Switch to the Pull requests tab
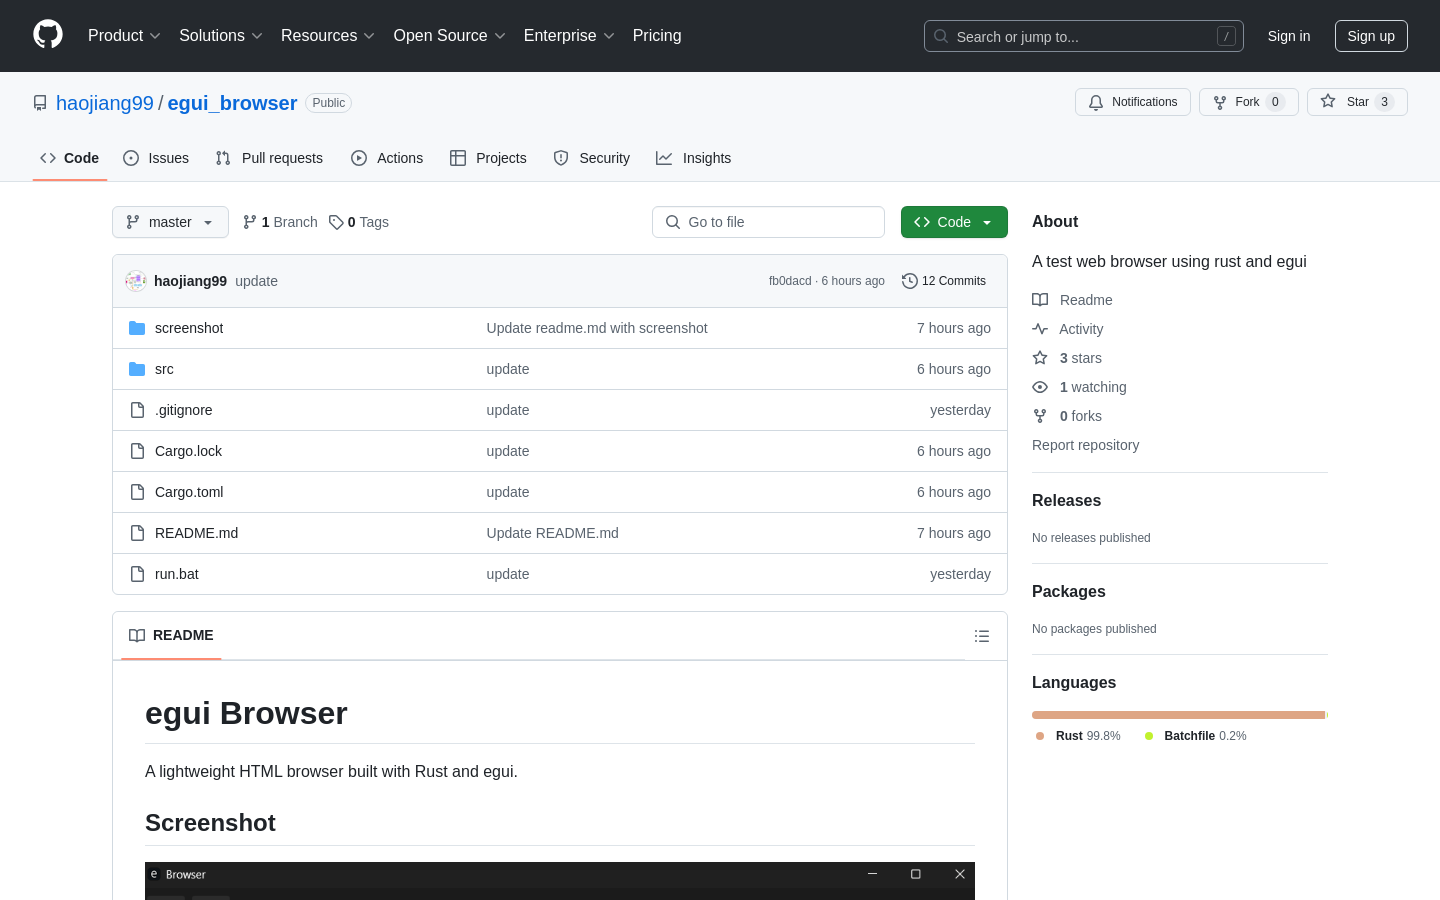The image size is (1440, 900). coord(269,158)
